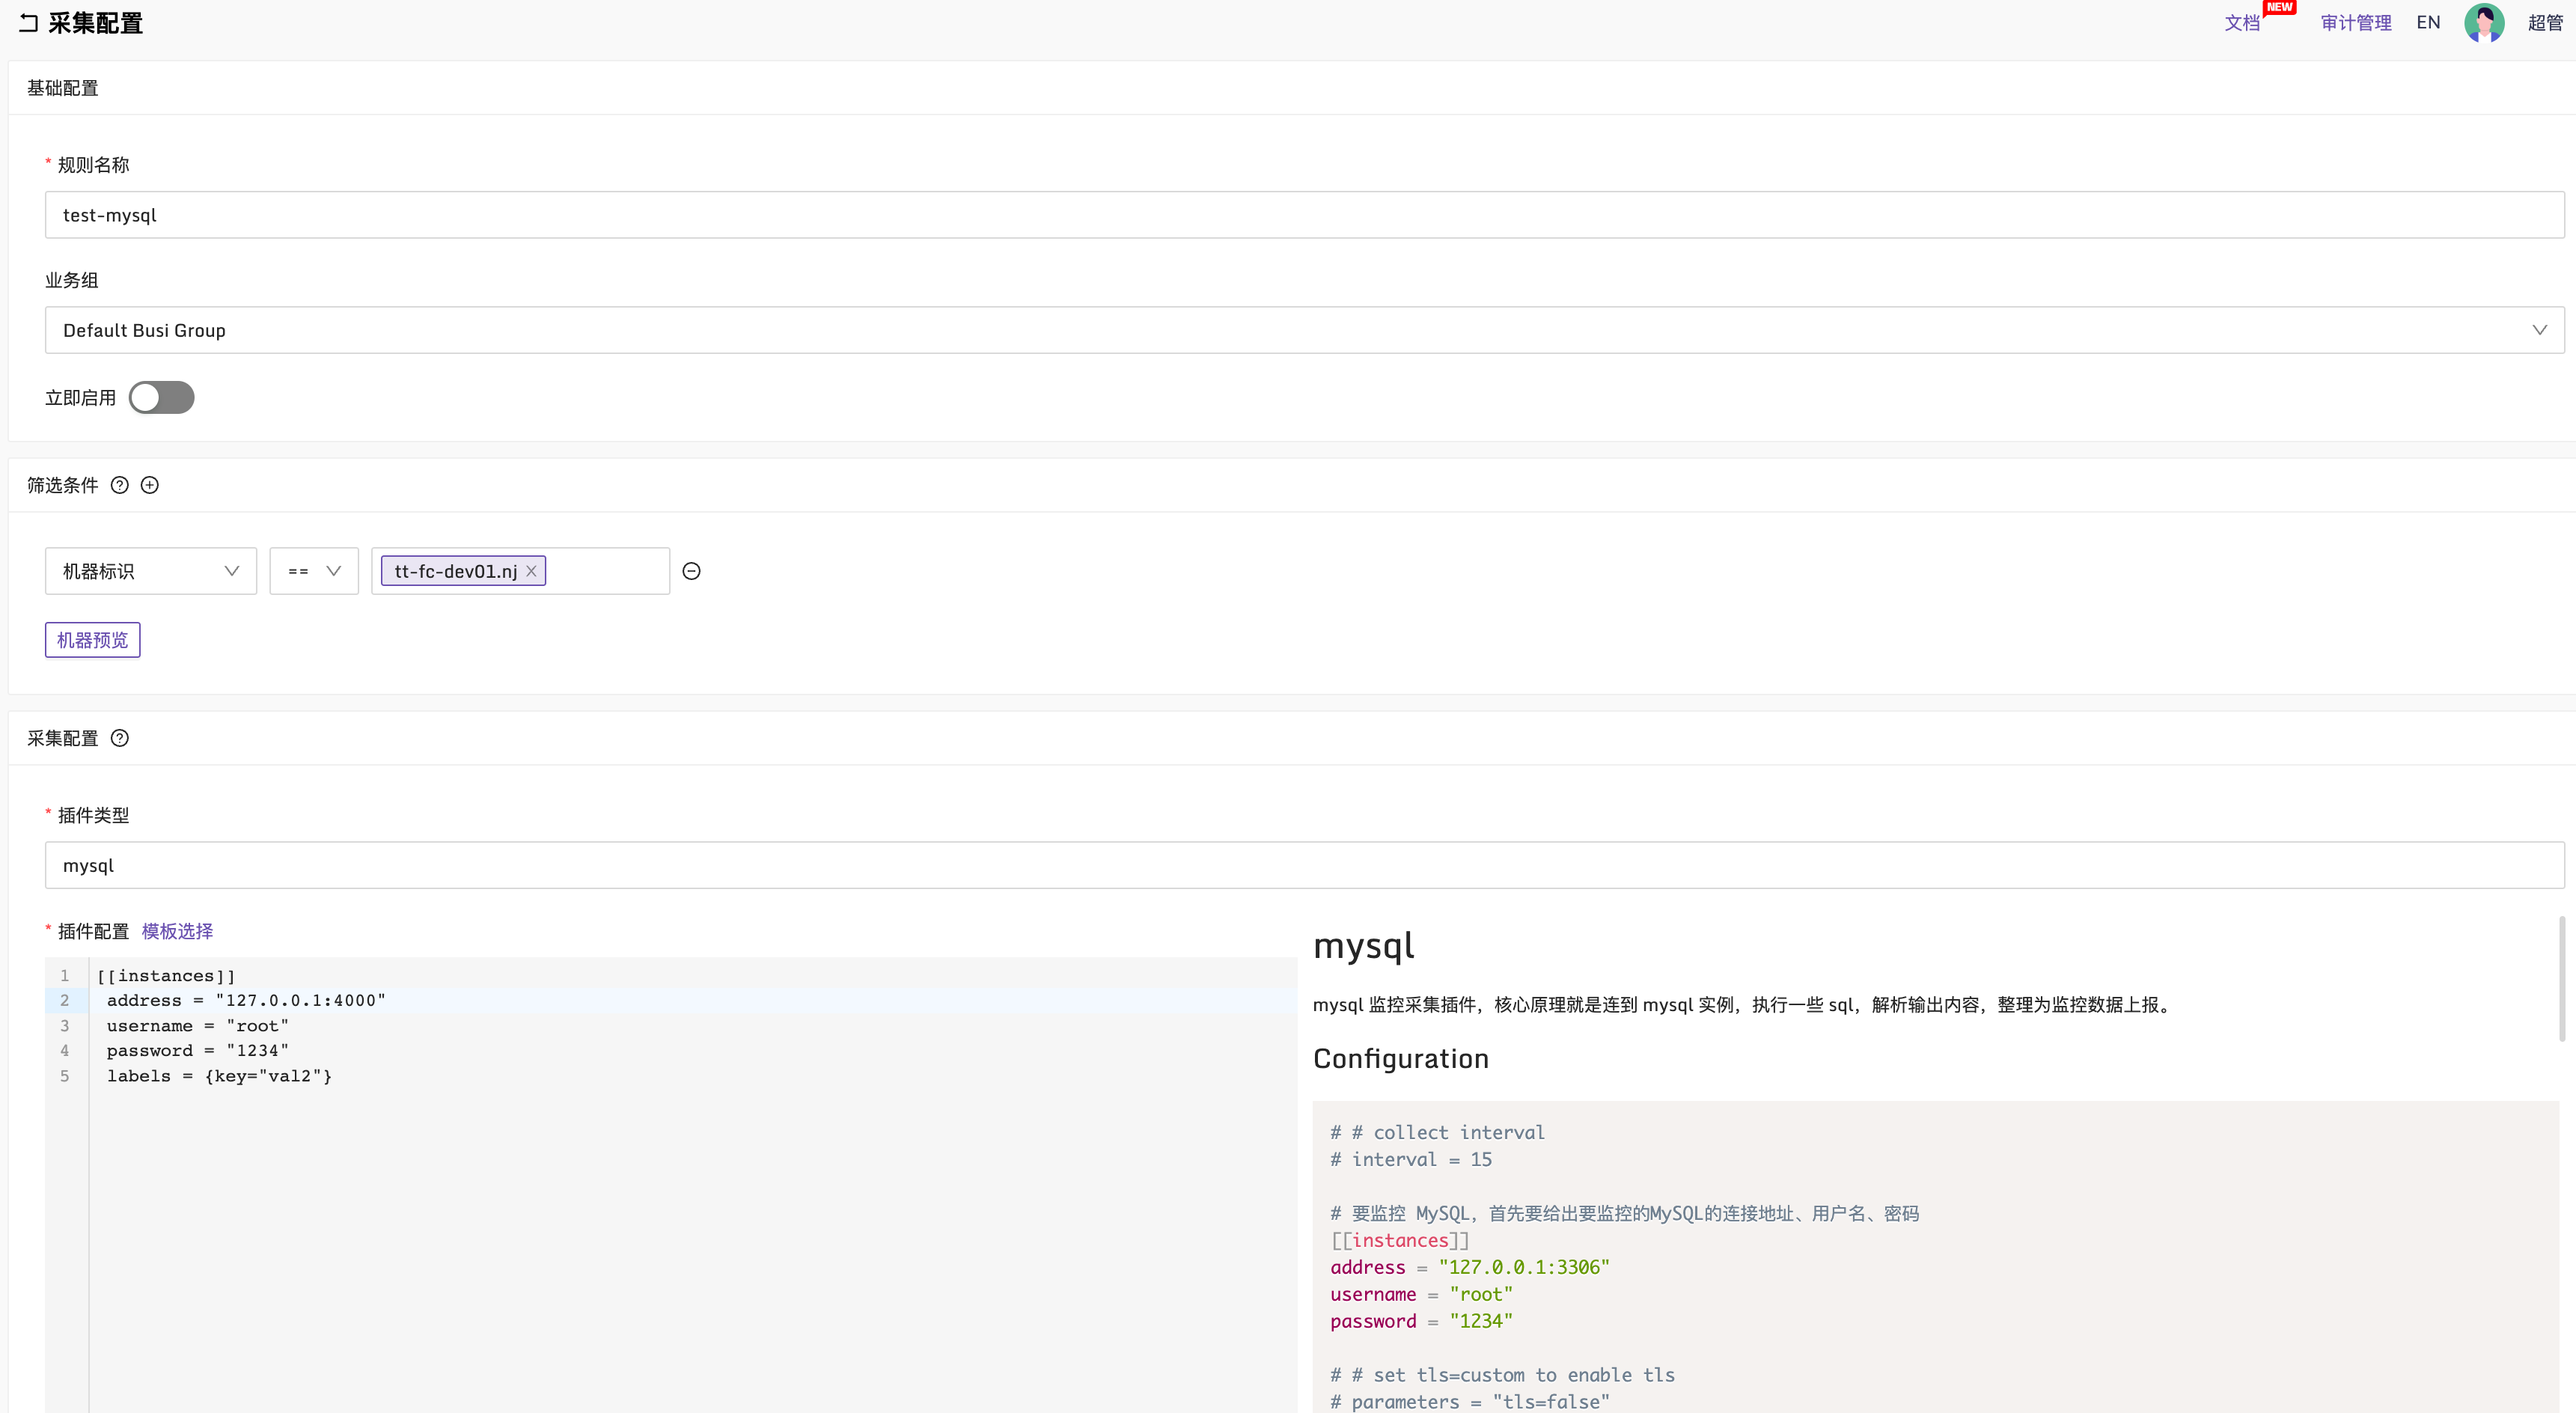Toggle the 立即启用 switch
Screen dimensions: 2576x1413
161,398
